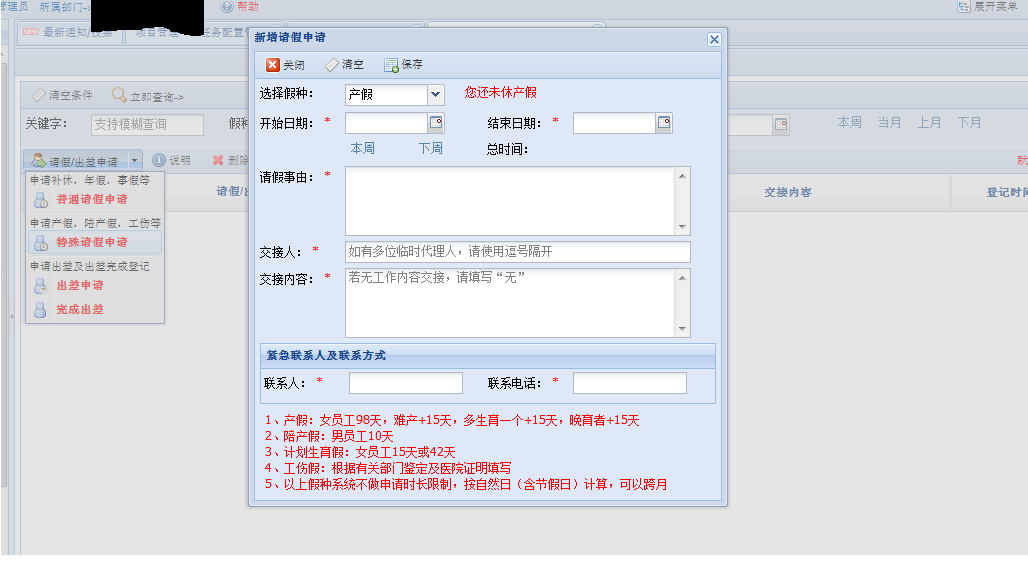Click the 清空 eraser icon in dialog
Screen dimensions: 1028x561
332,65
